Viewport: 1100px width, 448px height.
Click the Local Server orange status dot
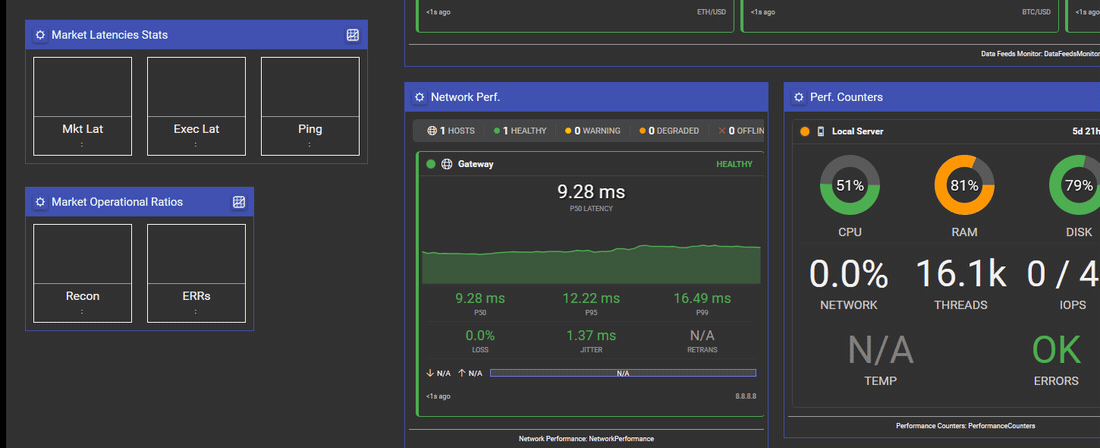(804, 131)
